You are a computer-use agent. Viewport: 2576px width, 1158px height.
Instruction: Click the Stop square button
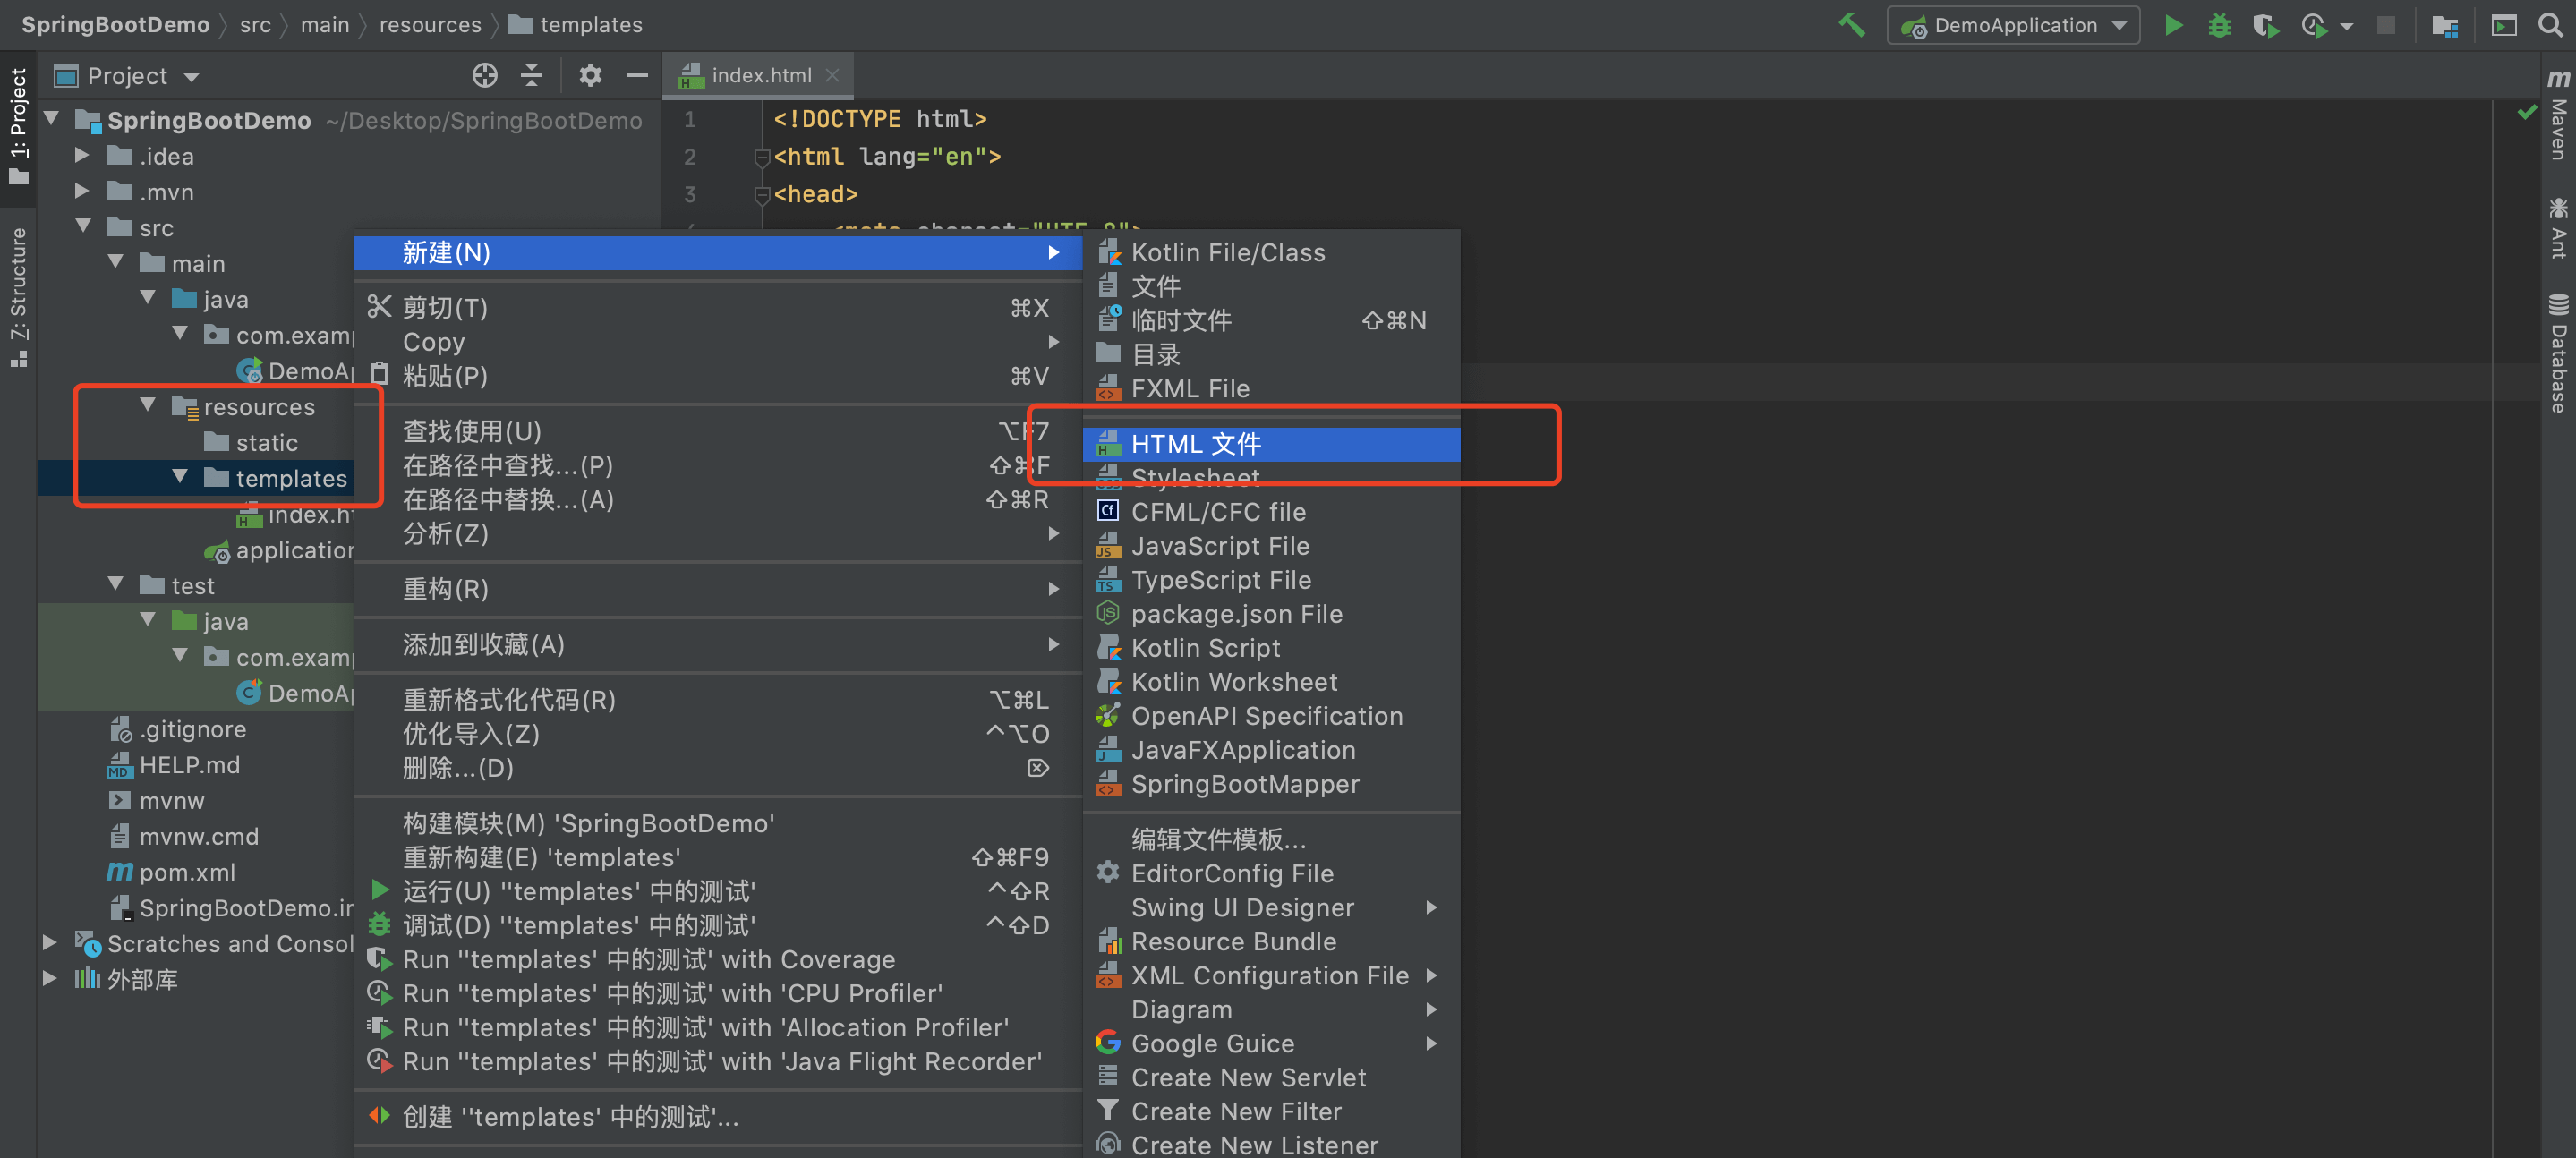pyautogui.click(x=2386, y=25)
